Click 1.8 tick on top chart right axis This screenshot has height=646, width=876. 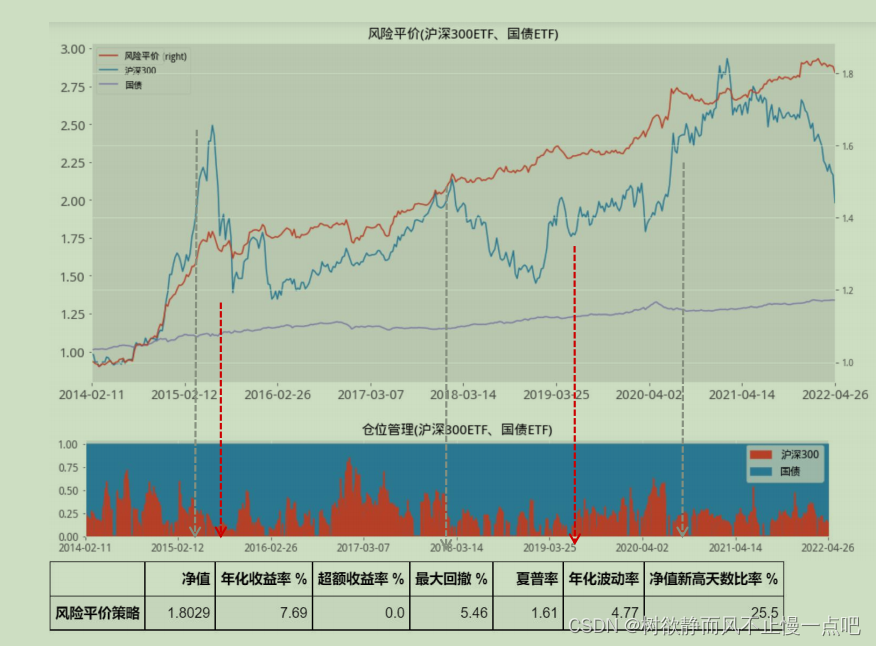tap(848, 74)
